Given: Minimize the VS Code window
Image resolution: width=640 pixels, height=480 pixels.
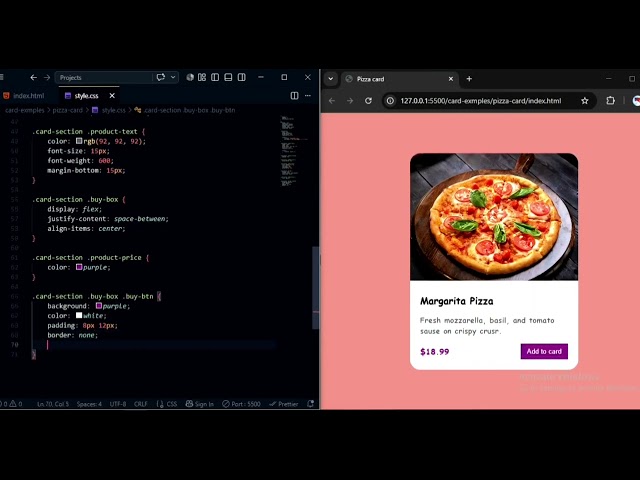Looking at the screenshot, I should [x=261, y=77].
